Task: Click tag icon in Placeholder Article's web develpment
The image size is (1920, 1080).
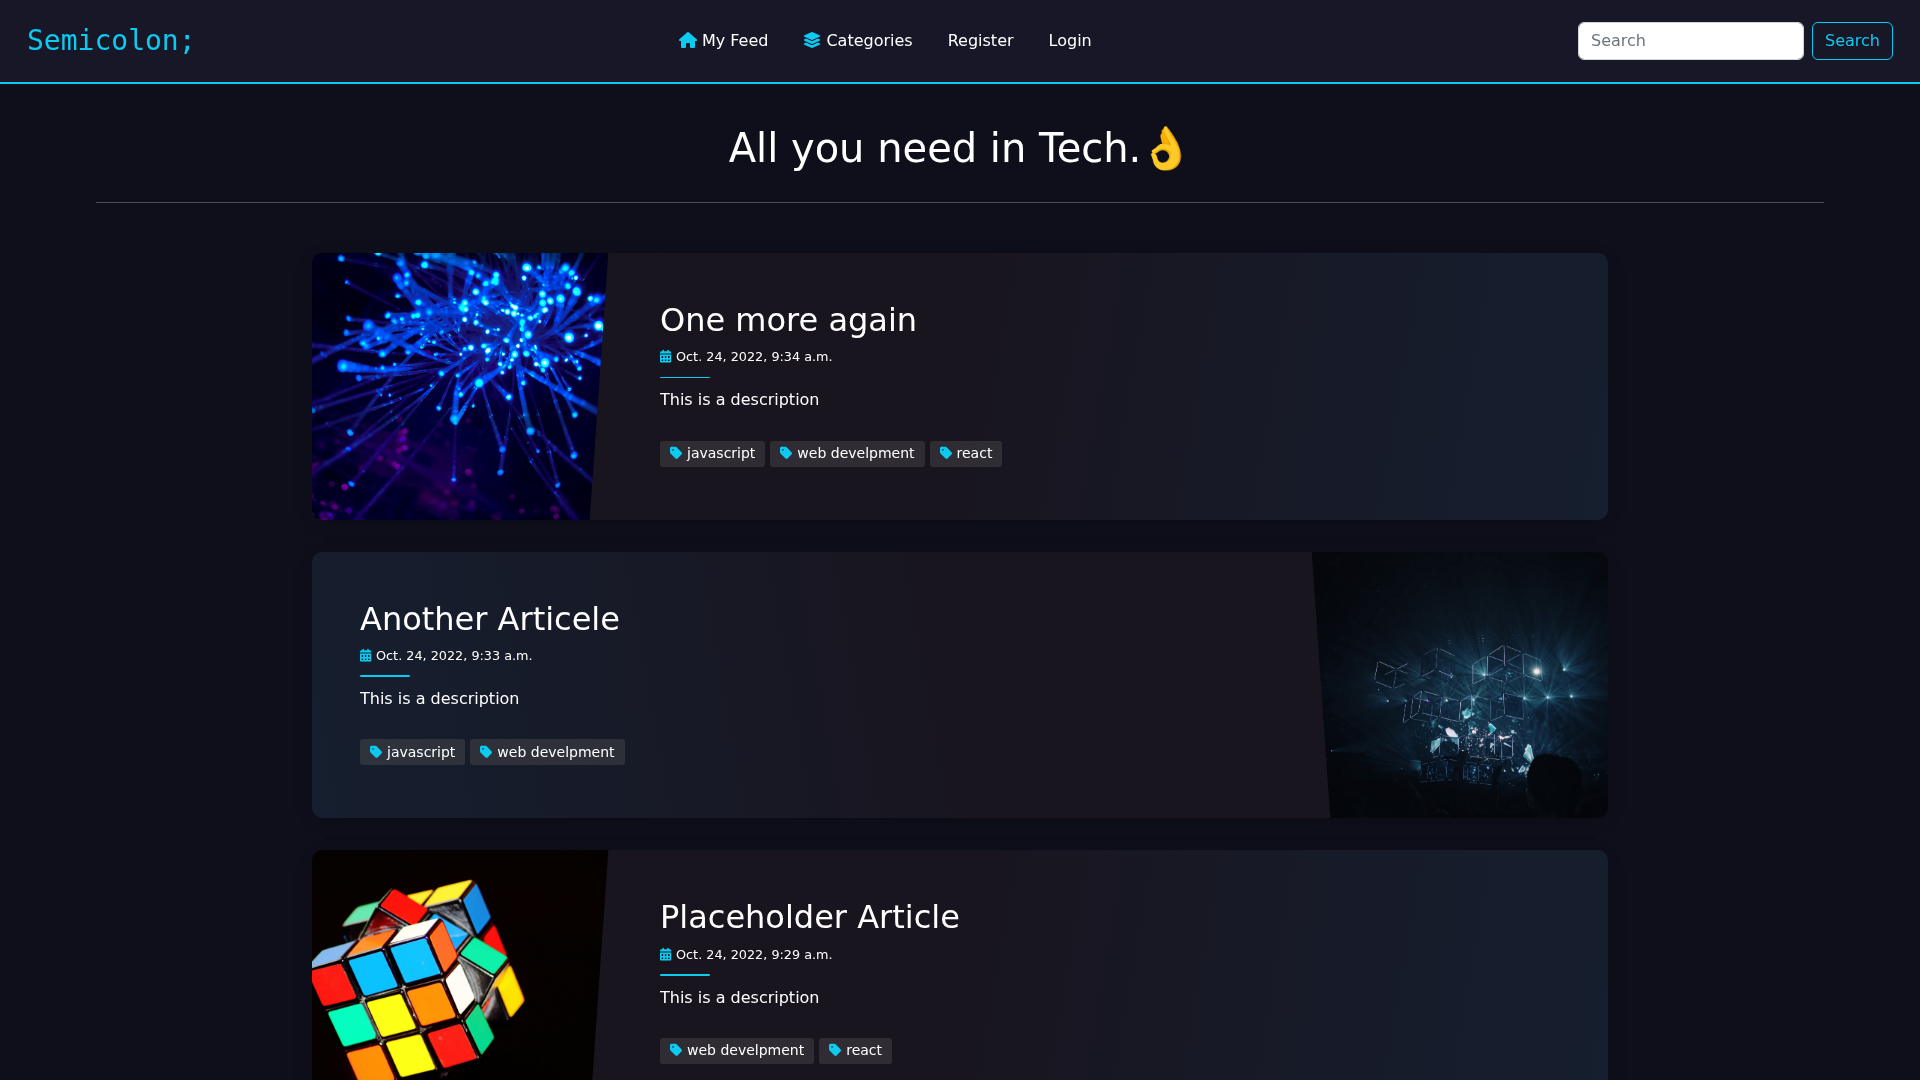Action: pyautogui.click(x=676, y=1050)
